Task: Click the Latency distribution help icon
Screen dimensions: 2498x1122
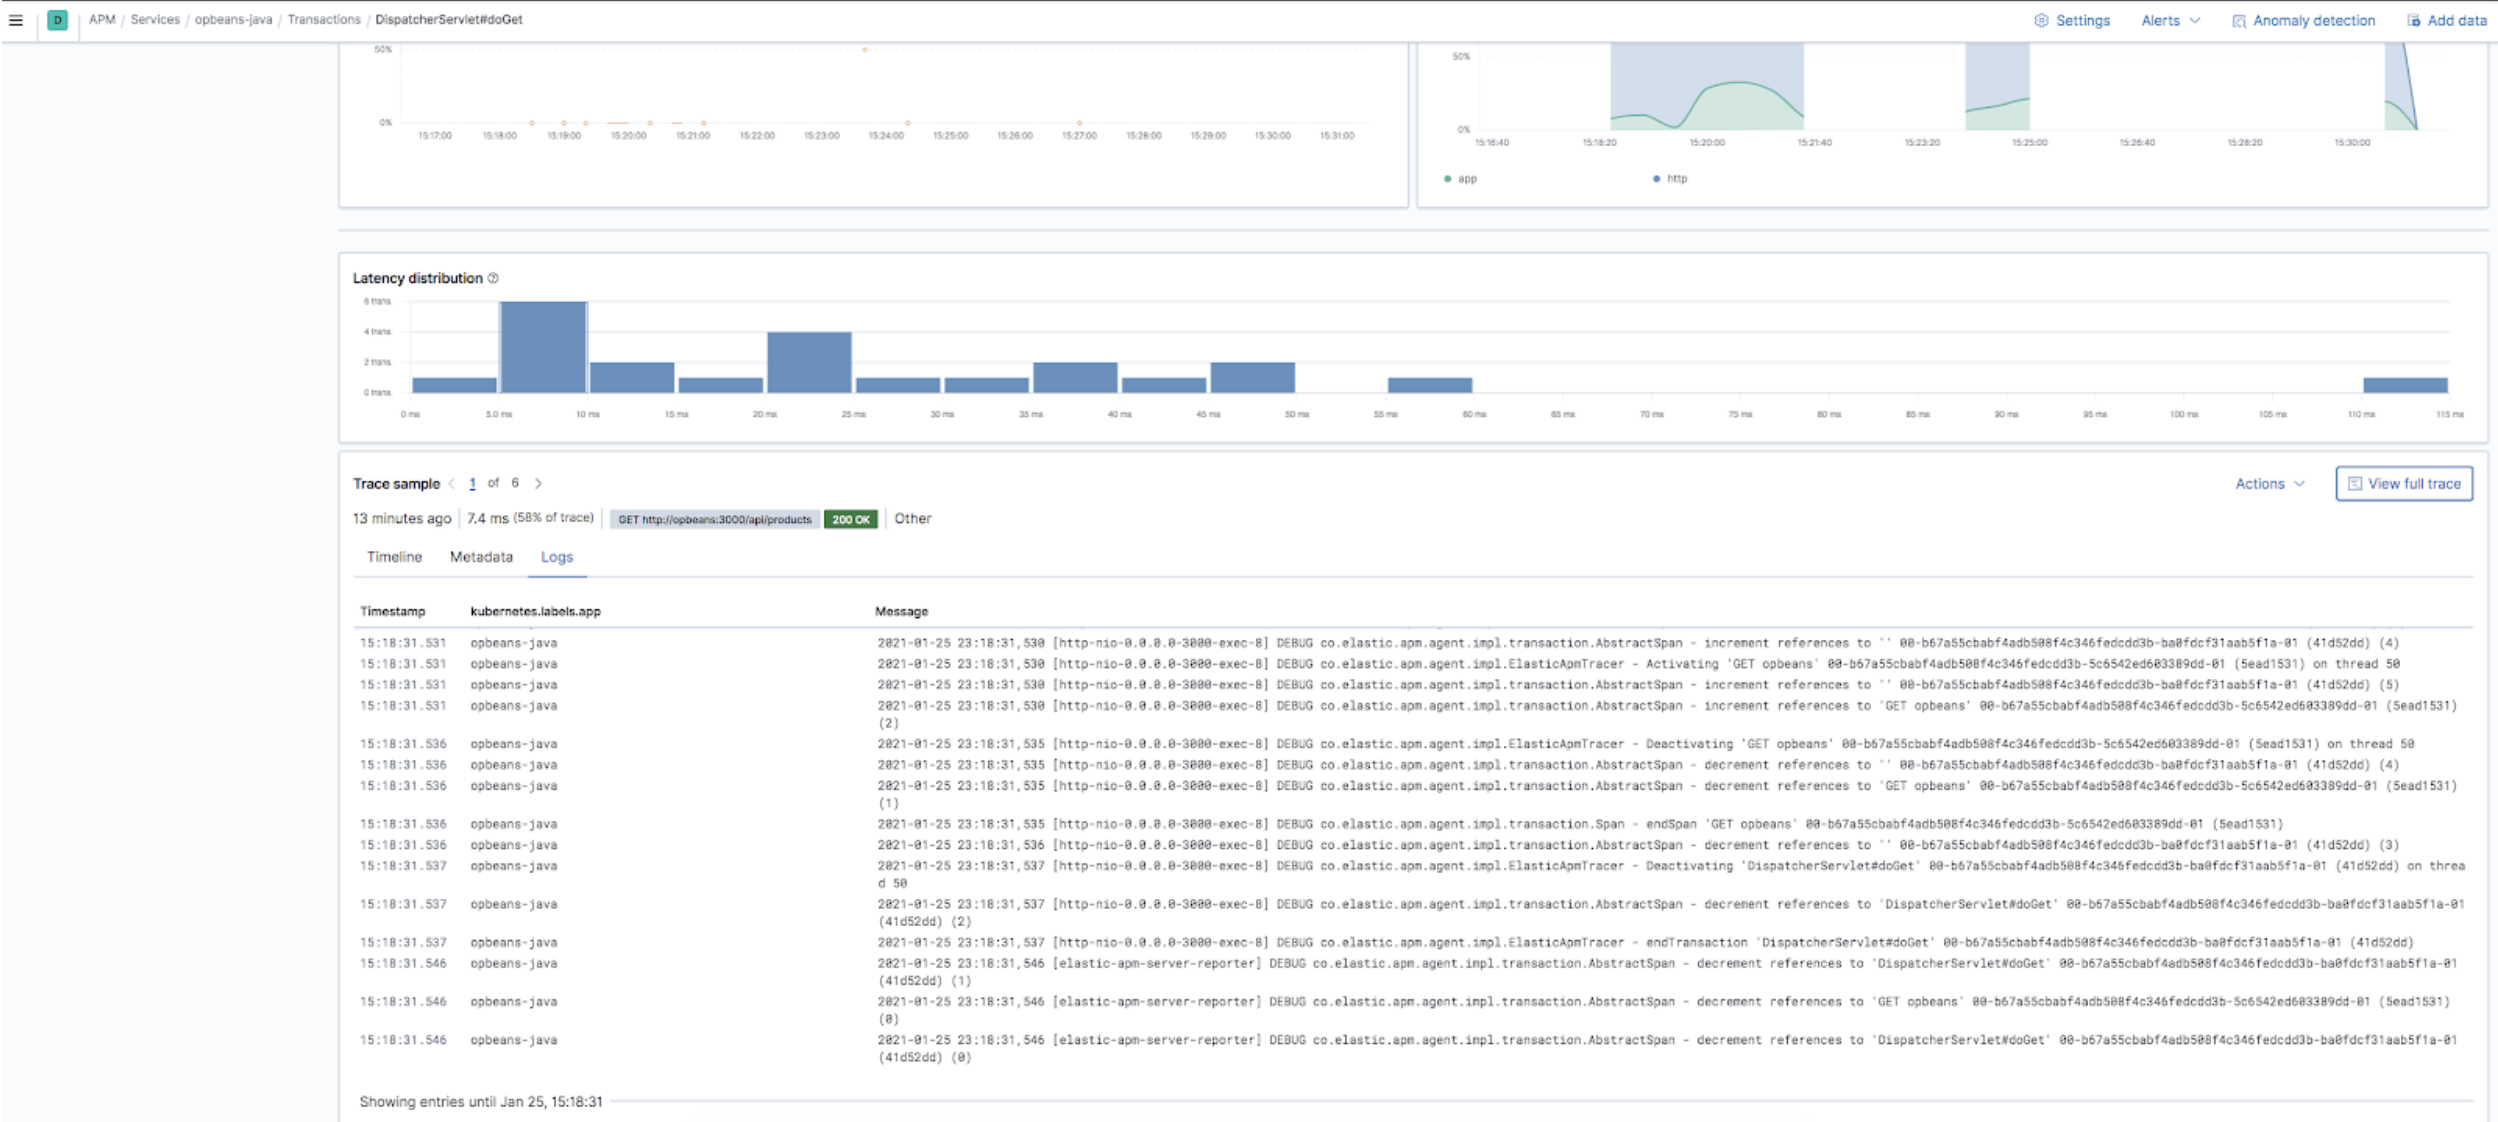Action: pyautogui.click(x=492, y=278)
